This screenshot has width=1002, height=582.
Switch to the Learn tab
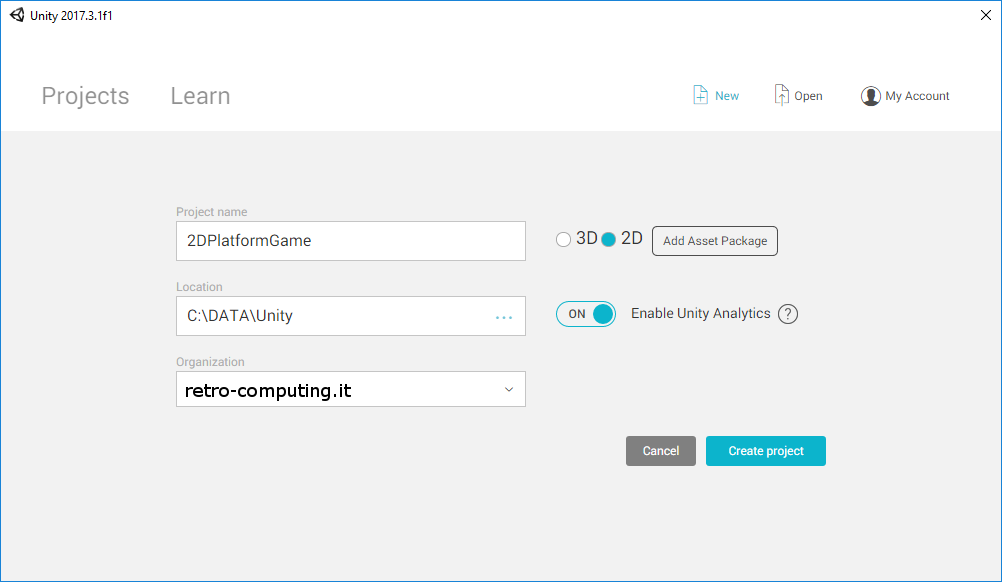[200, 96]
